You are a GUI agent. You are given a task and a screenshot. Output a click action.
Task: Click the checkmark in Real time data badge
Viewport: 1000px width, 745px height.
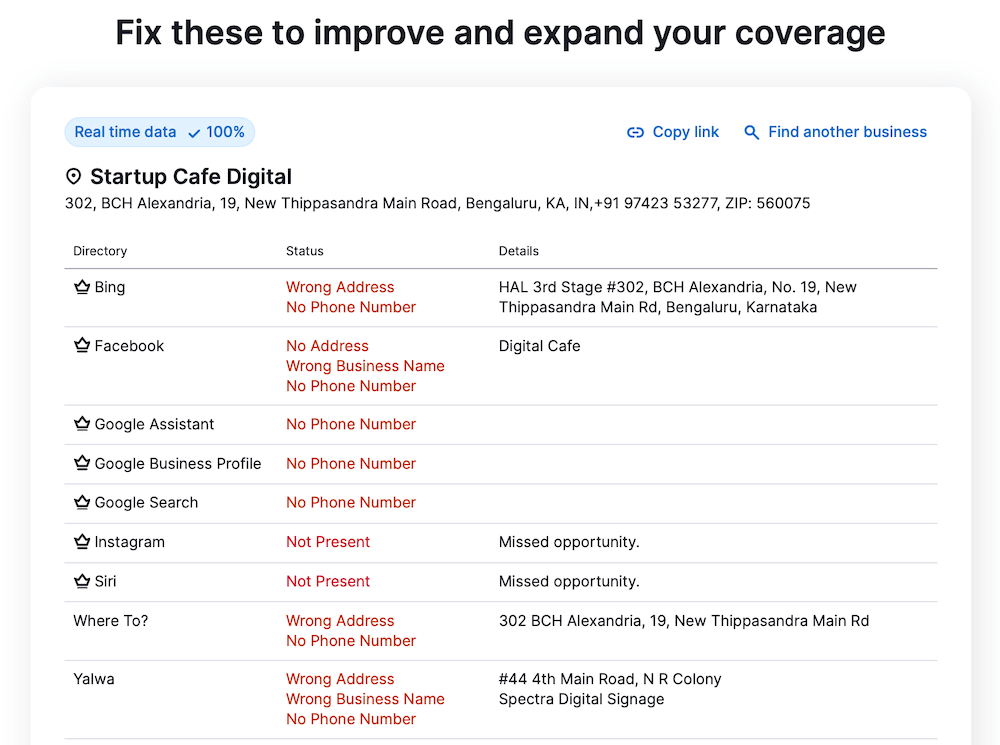194,133
